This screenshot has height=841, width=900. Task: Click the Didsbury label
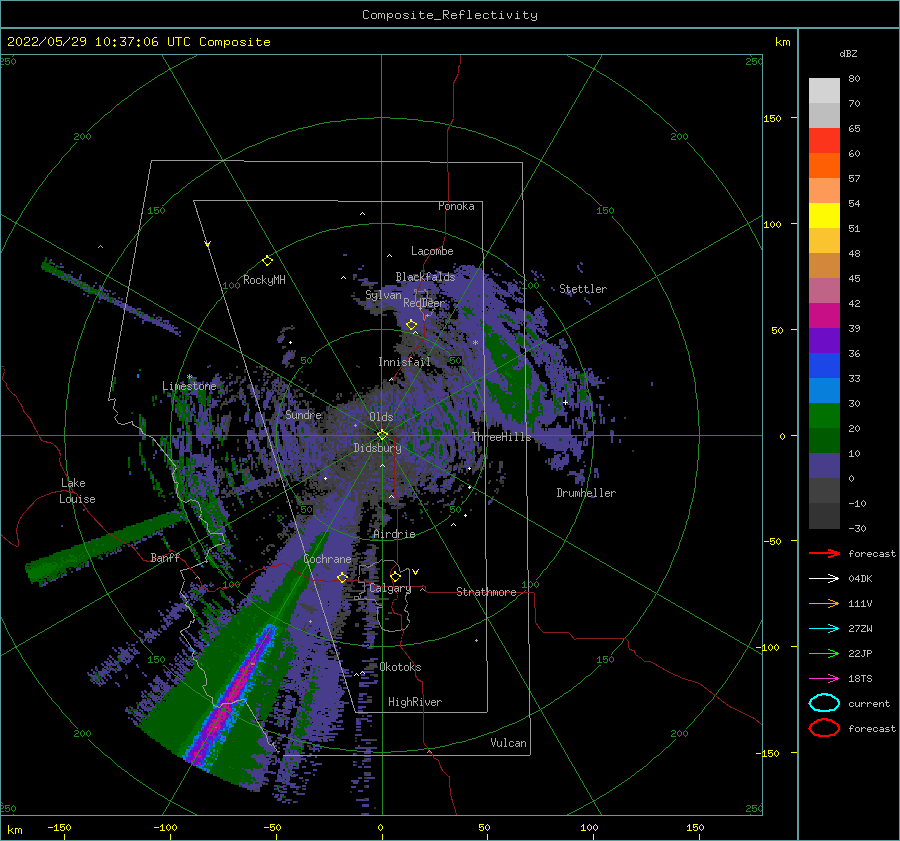[377, 448]
